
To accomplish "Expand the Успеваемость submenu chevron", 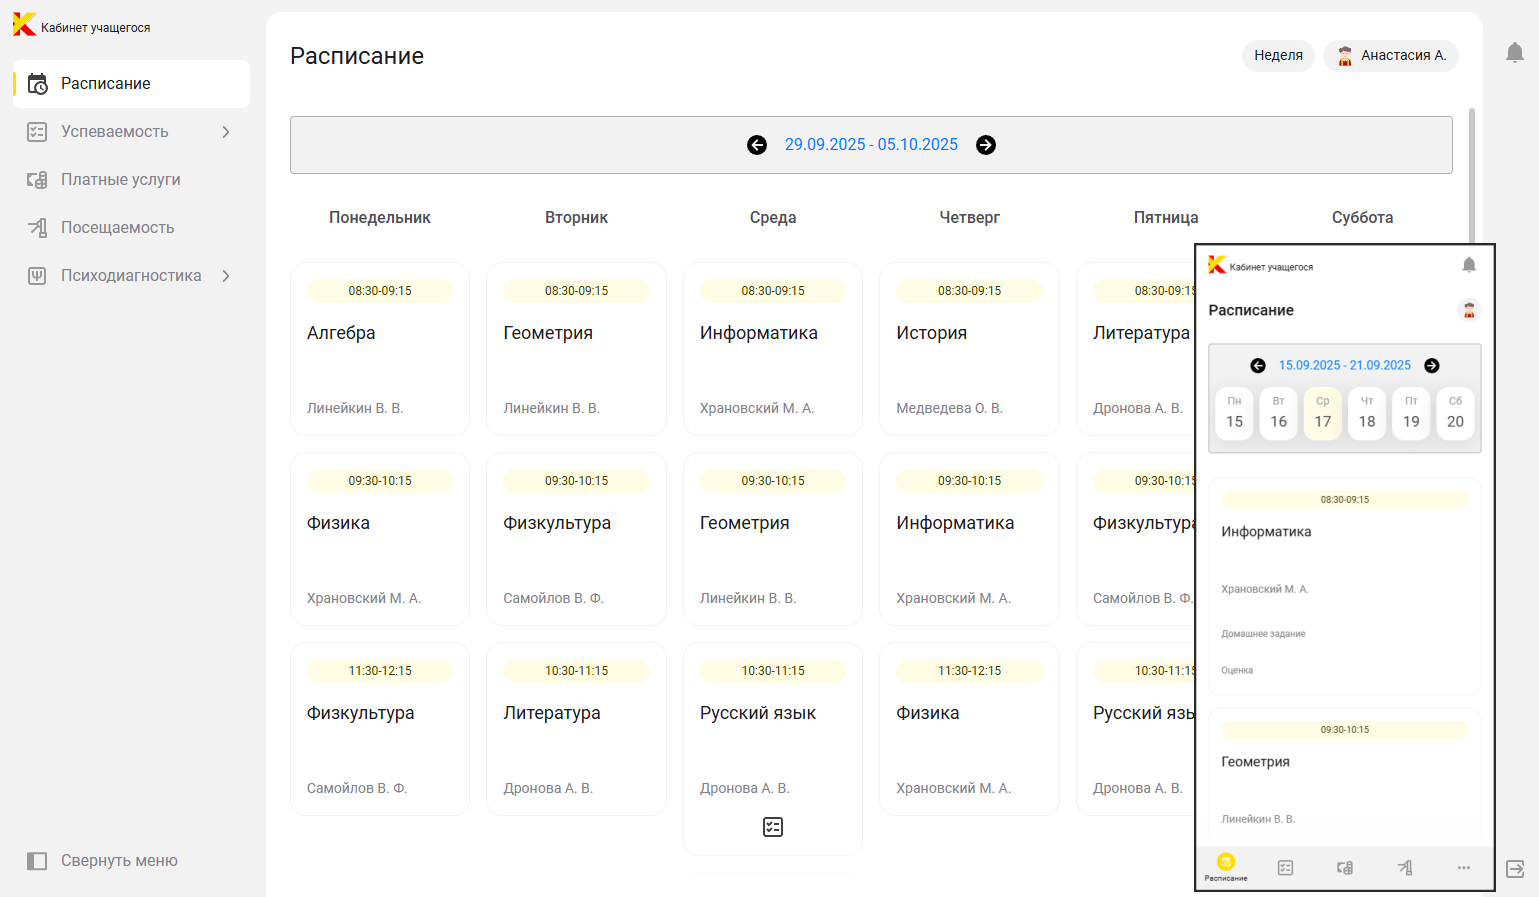I will coord(226,132).
